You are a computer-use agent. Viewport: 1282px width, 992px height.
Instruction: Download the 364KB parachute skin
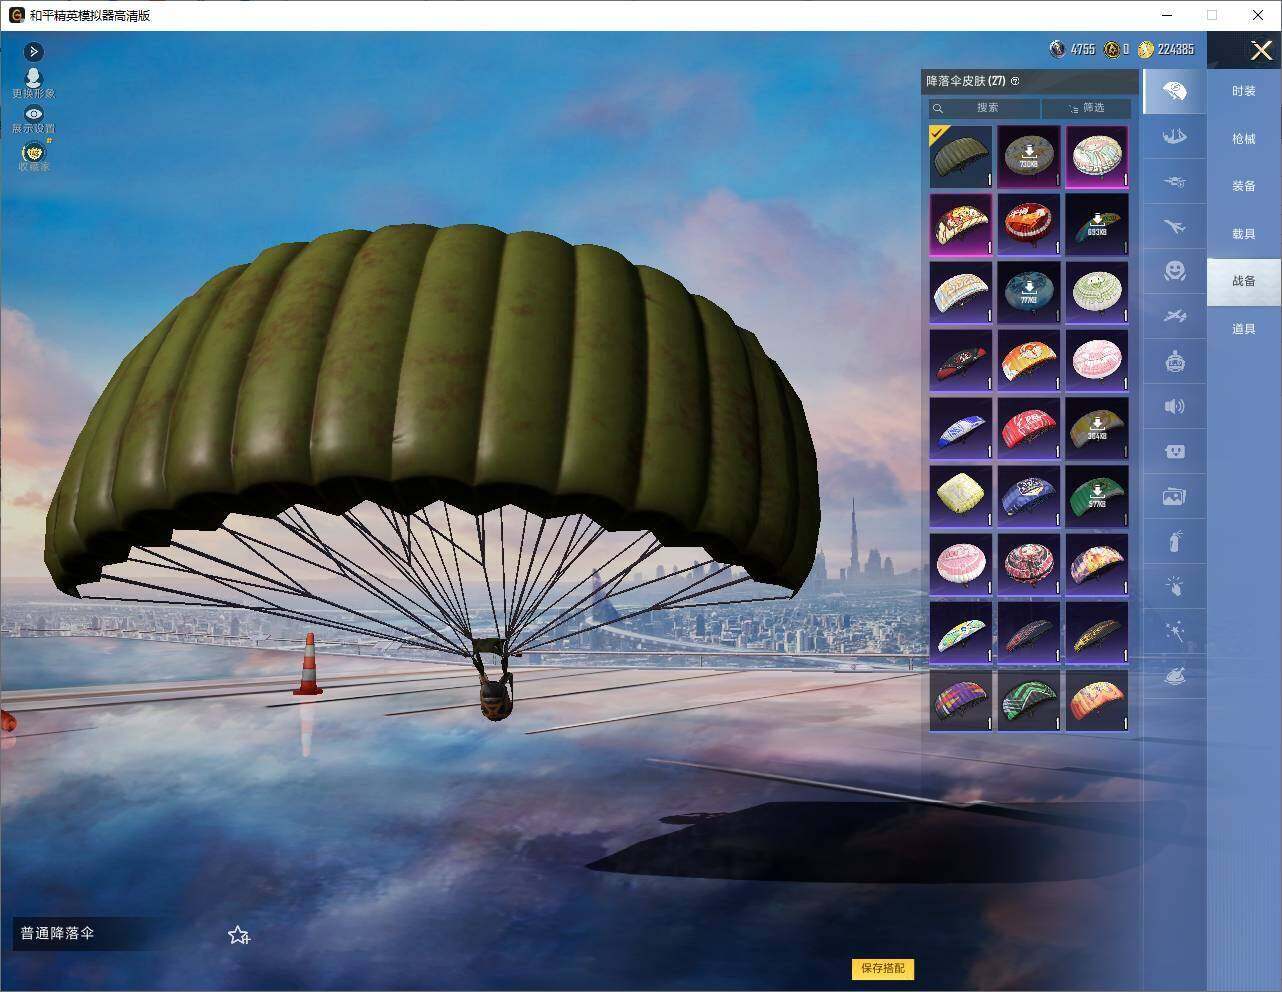[x=1097, y=428]
